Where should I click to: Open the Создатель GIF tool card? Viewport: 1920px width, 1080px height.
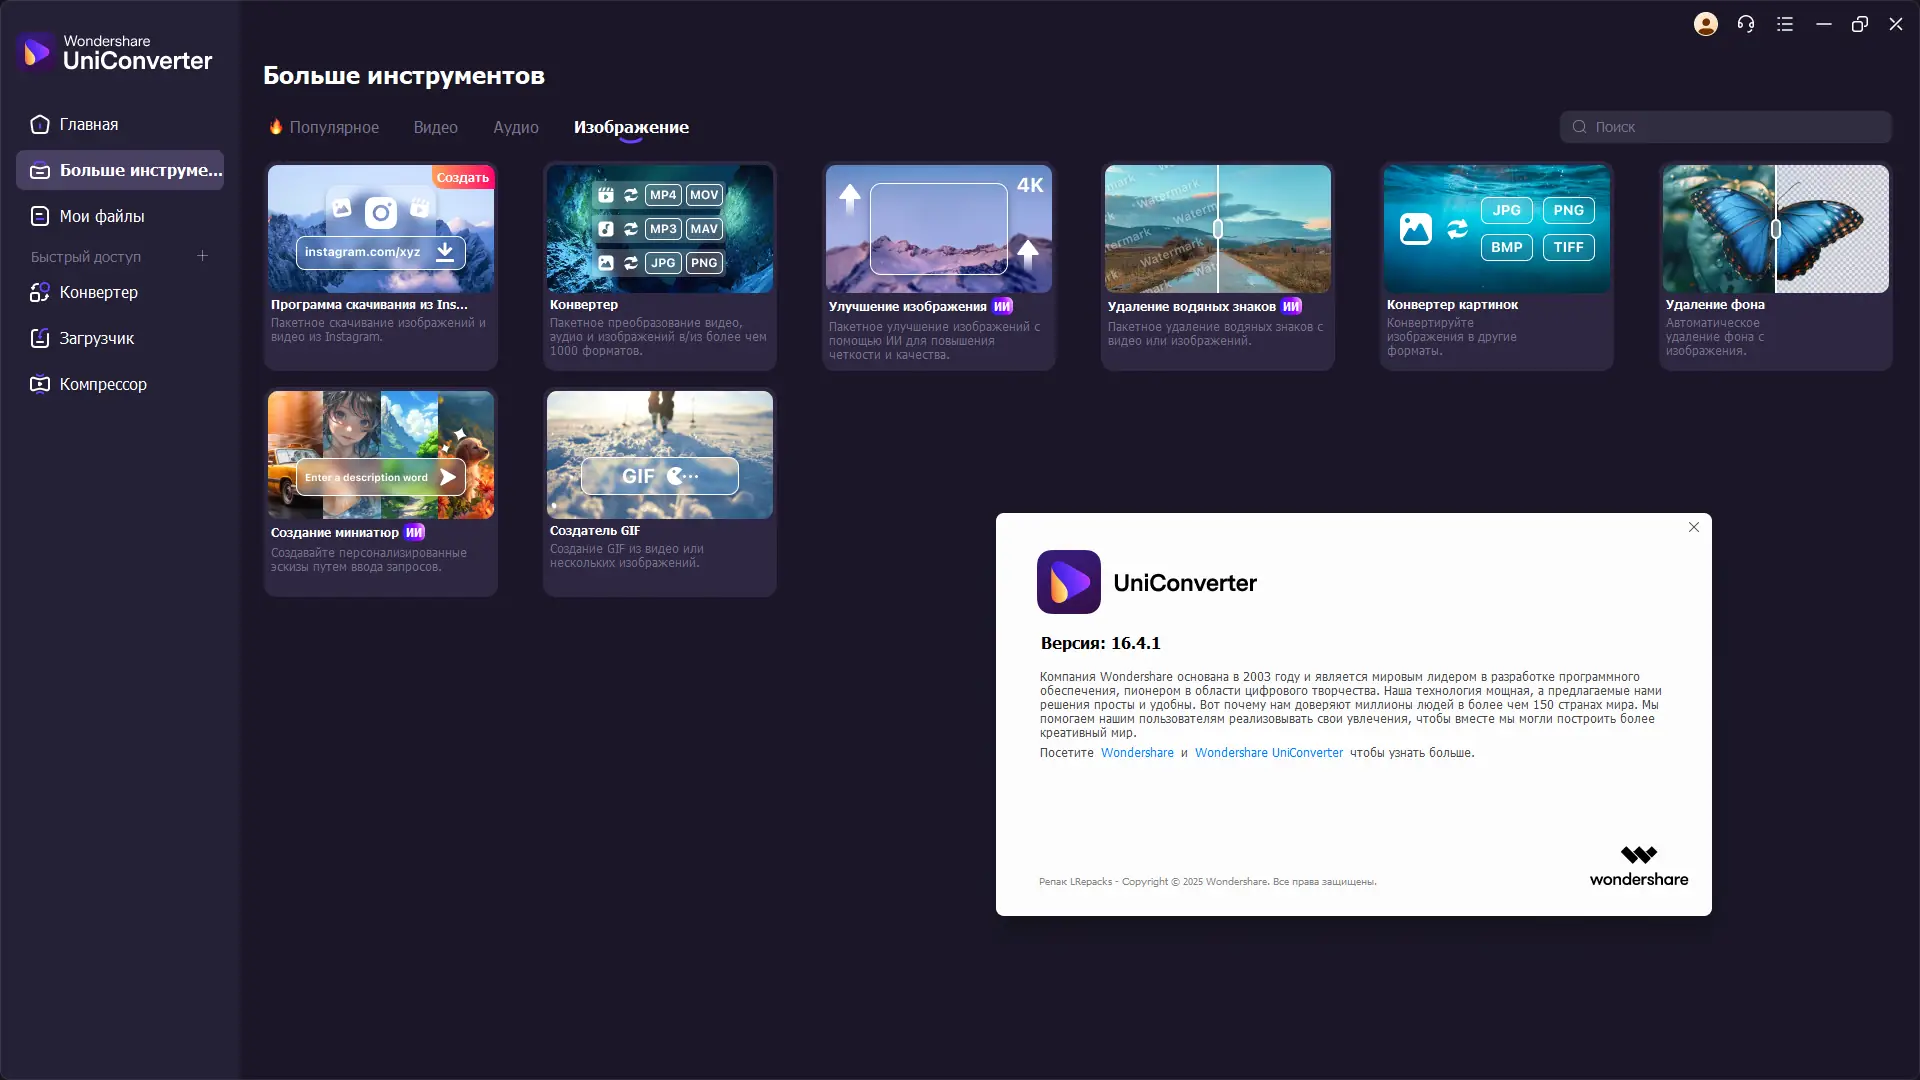click(659, 492)
